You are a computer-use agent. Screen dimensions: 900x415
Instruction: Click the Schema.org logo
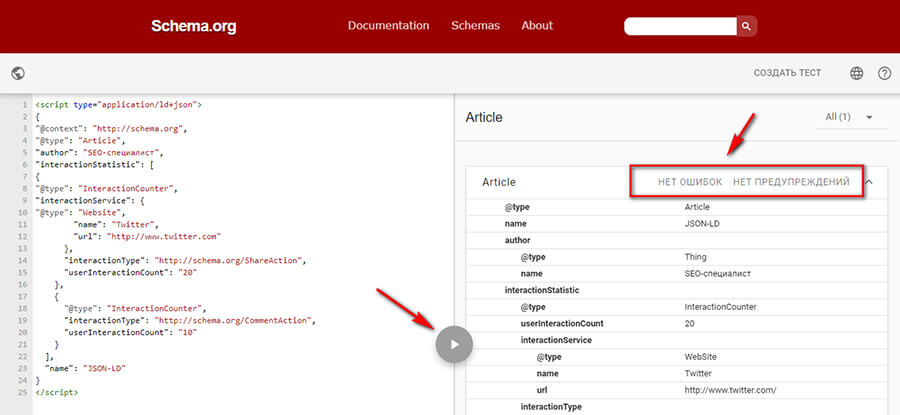[193, 27]
